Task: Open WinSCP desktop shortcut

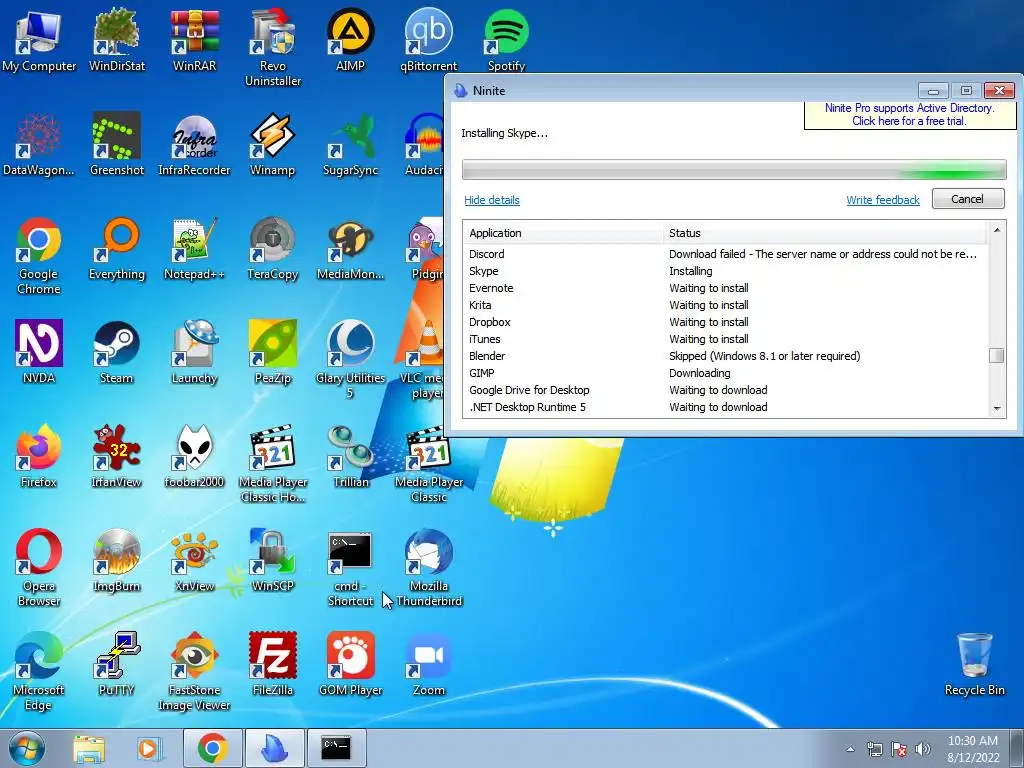Action: pyautogui.click(x=272, y=560)
